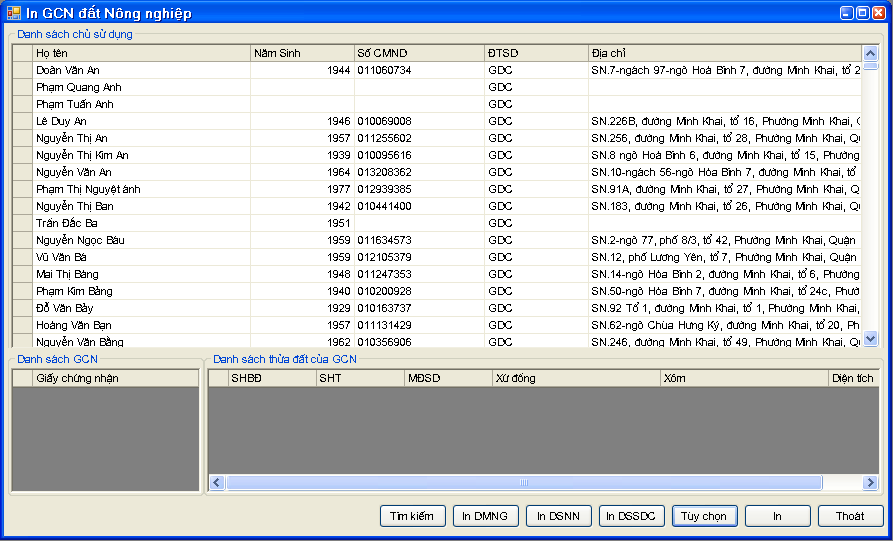Click the Giấy chứng nhận column header
The width and height of the screenshot is (893, 541).
(x=115, y=378)
